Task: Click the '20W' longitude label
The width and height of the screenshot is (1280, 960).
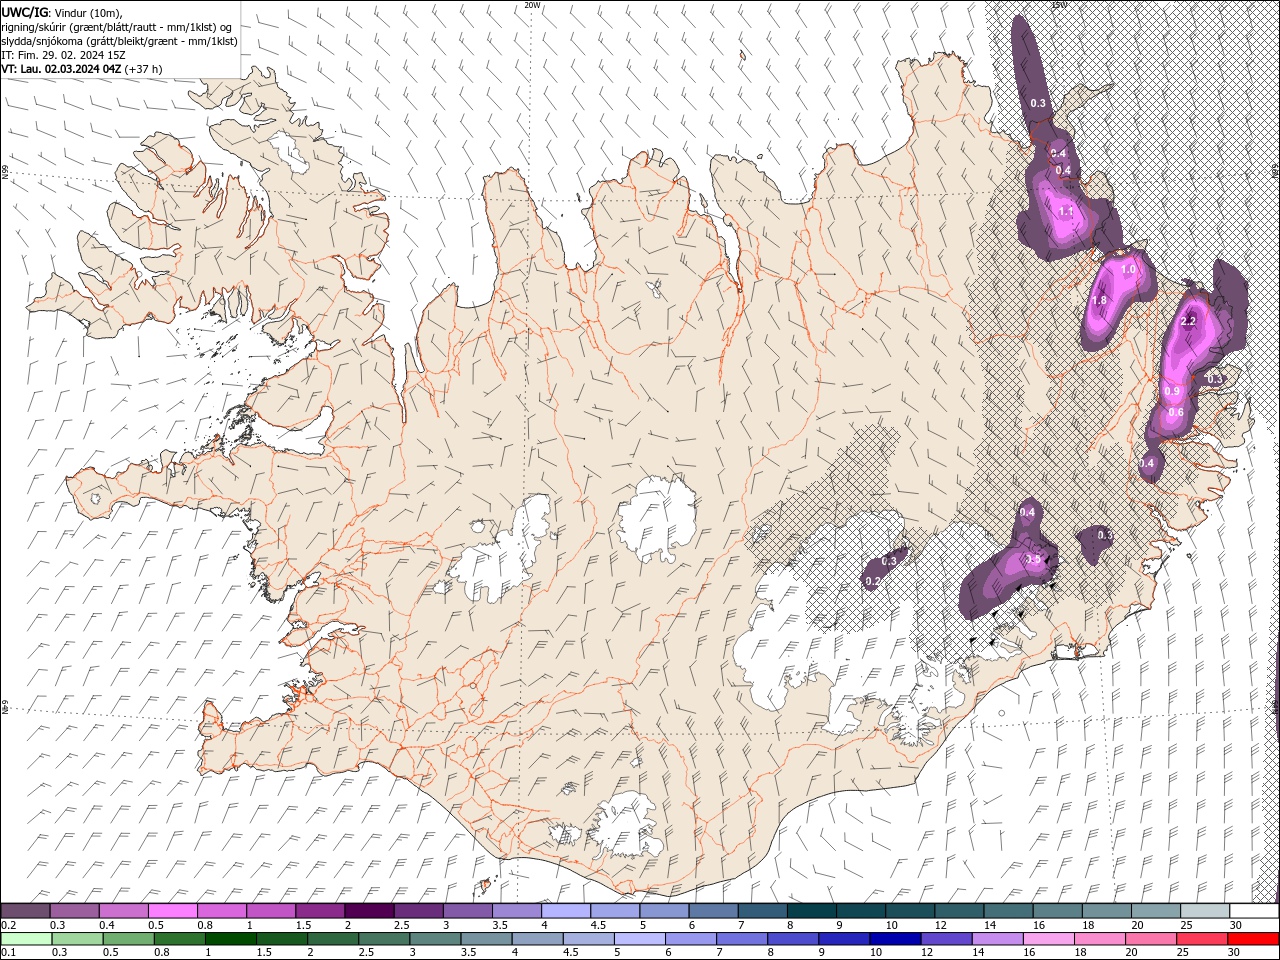Action: 532,5
